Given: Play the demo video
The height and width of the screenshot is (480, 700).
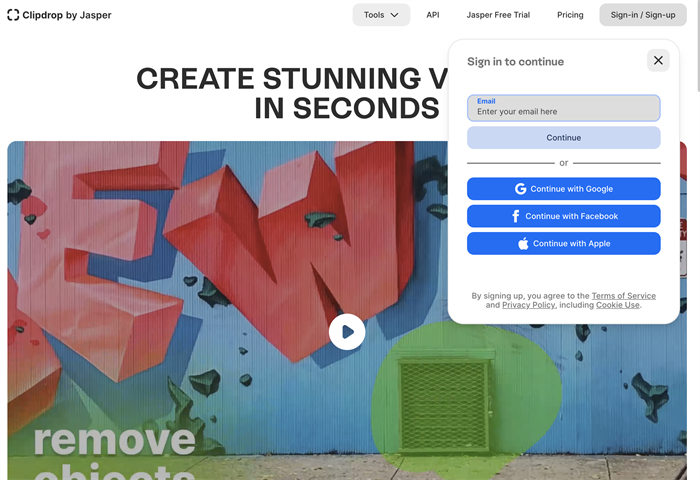Looking at the screenshot, I should (347, 332).
